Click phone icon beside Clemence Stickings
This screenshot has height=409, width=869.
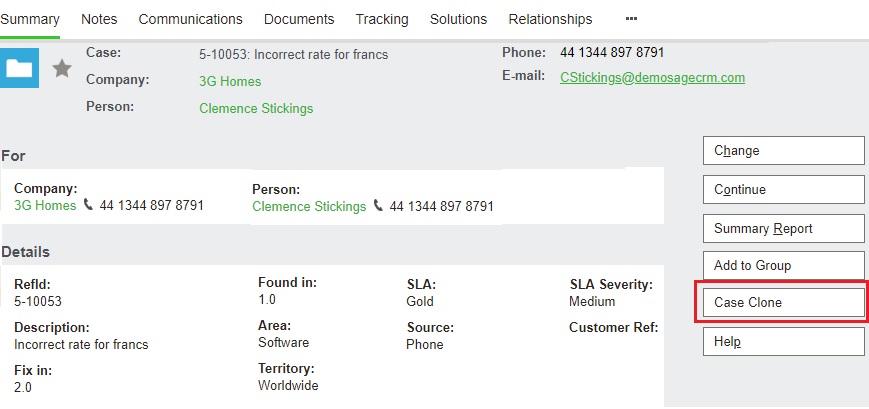coord(378,206)
